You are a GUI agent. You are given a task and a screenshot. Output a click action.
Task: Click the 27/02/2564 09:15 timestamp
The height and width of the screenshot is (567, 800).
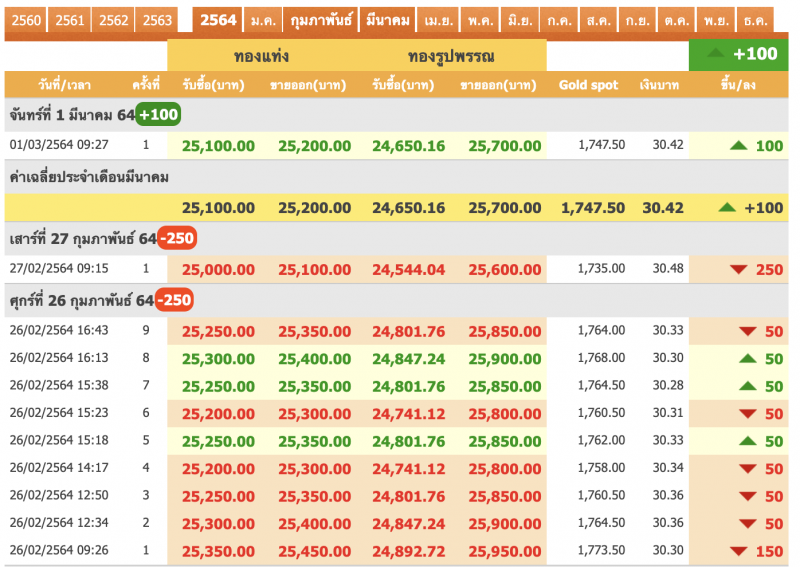point(59,268)
